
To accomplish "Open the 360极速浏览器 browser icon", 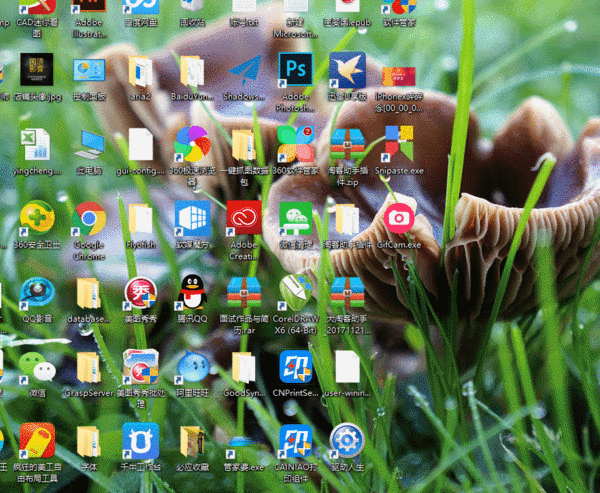I will click(x=192, y=144).
